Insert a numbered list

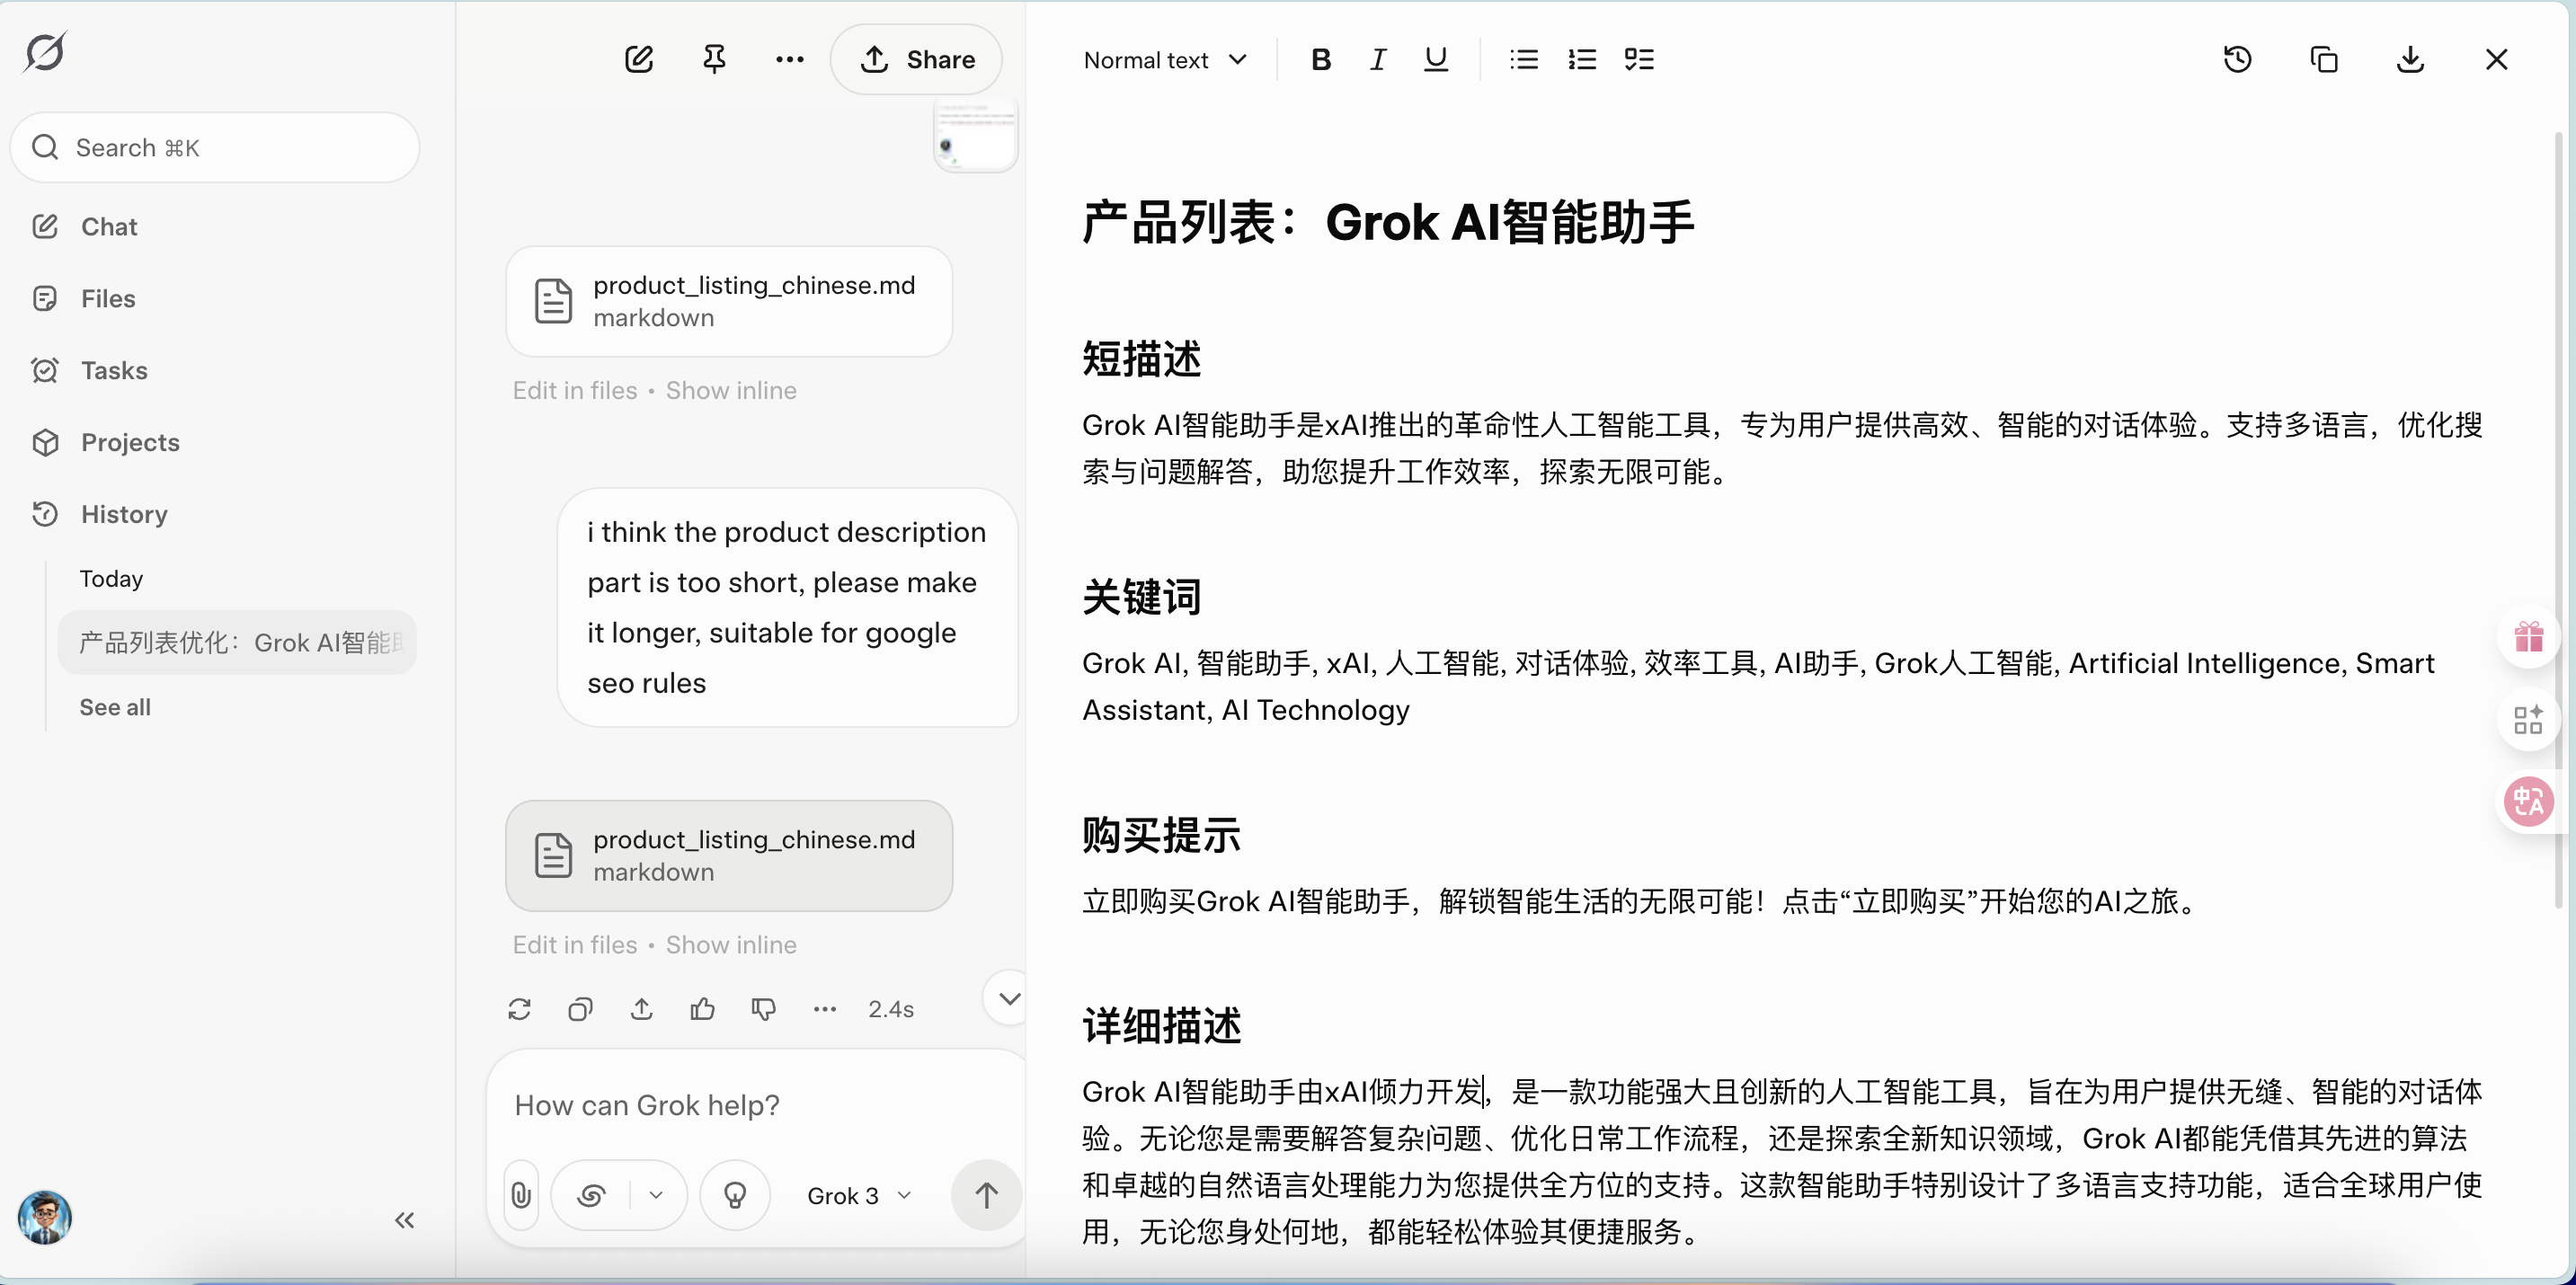pyautogui.click(x=1582, y=60)
